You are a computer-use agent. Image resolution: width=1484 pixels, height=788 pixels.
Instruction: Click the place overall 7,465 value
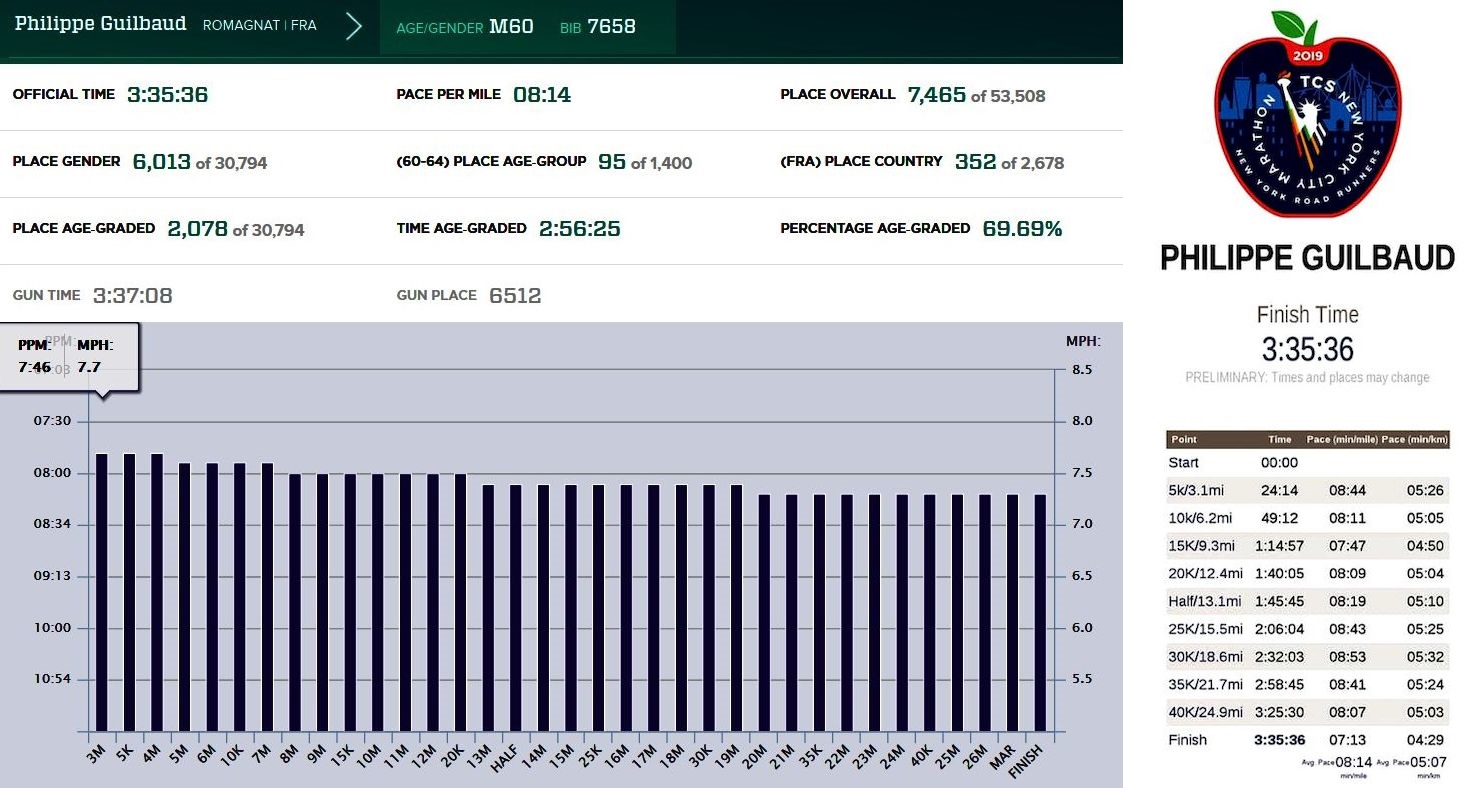click(x=937, y=95)
